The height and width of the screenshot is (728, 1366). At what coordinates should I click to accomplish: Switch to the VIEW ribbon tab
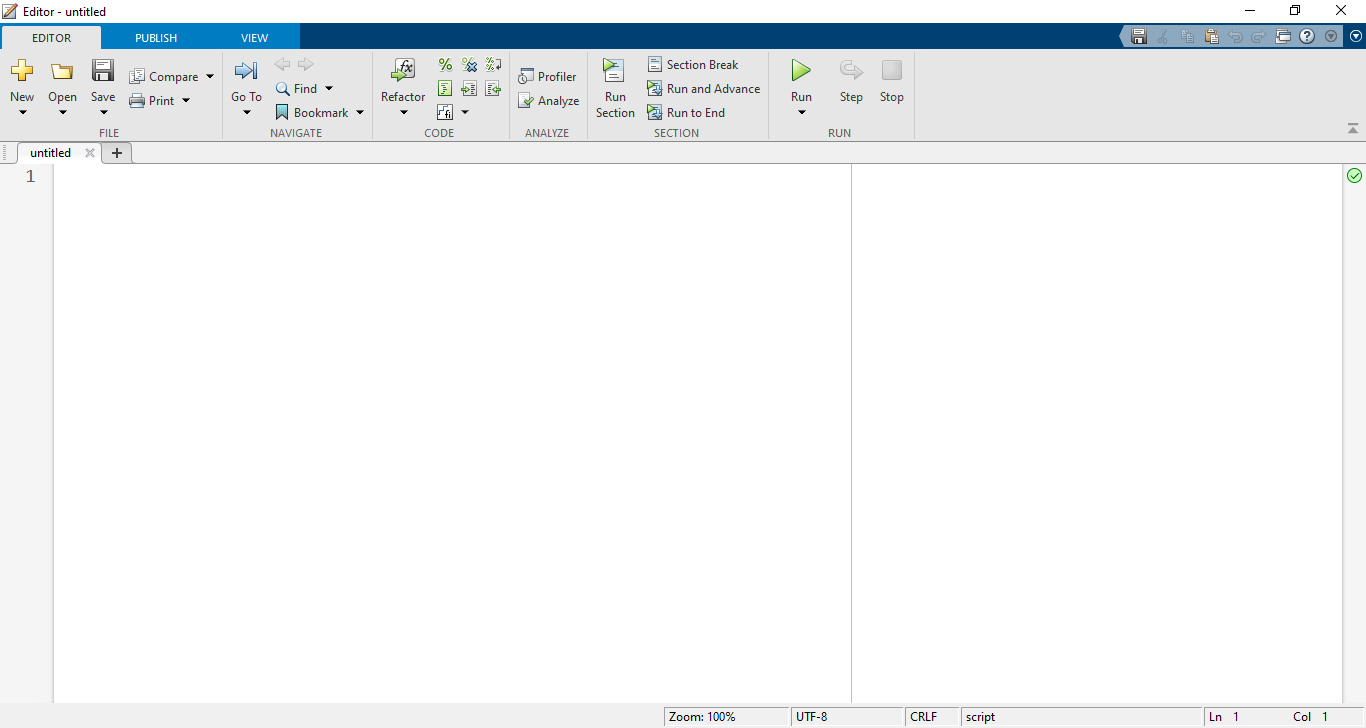[x=254, y=38]
